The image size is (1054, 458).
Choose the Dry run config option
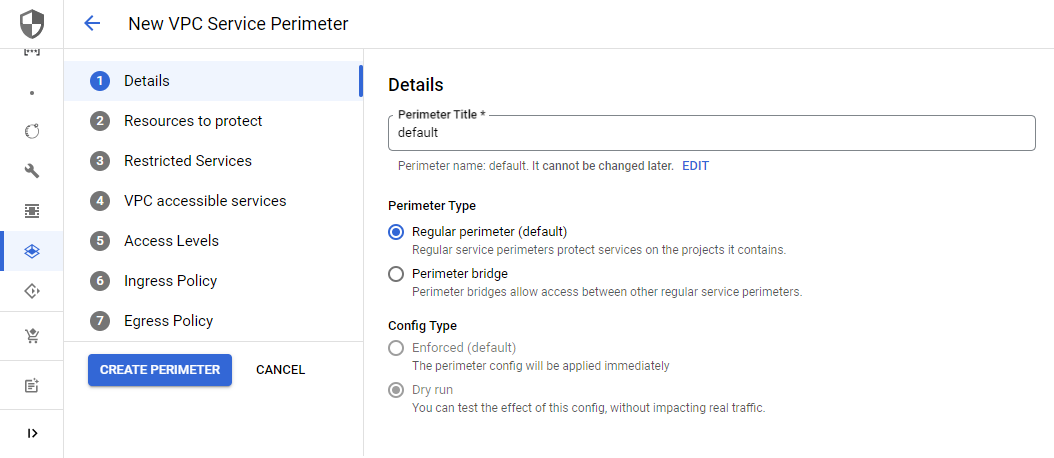pos(396,389)
